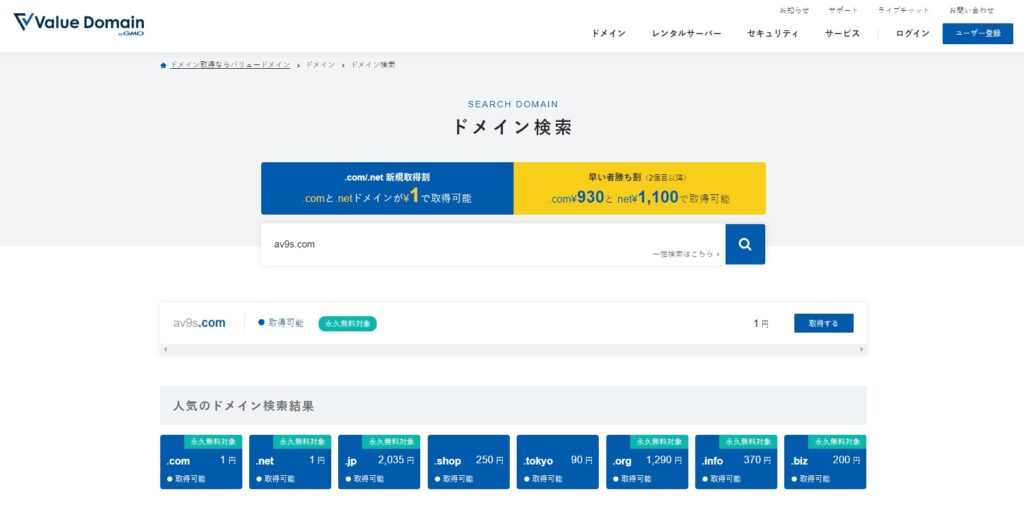The image size is (1024, 527).
Task: Select the .jp 2,035円 domain card
Action: tap(379, 462)
